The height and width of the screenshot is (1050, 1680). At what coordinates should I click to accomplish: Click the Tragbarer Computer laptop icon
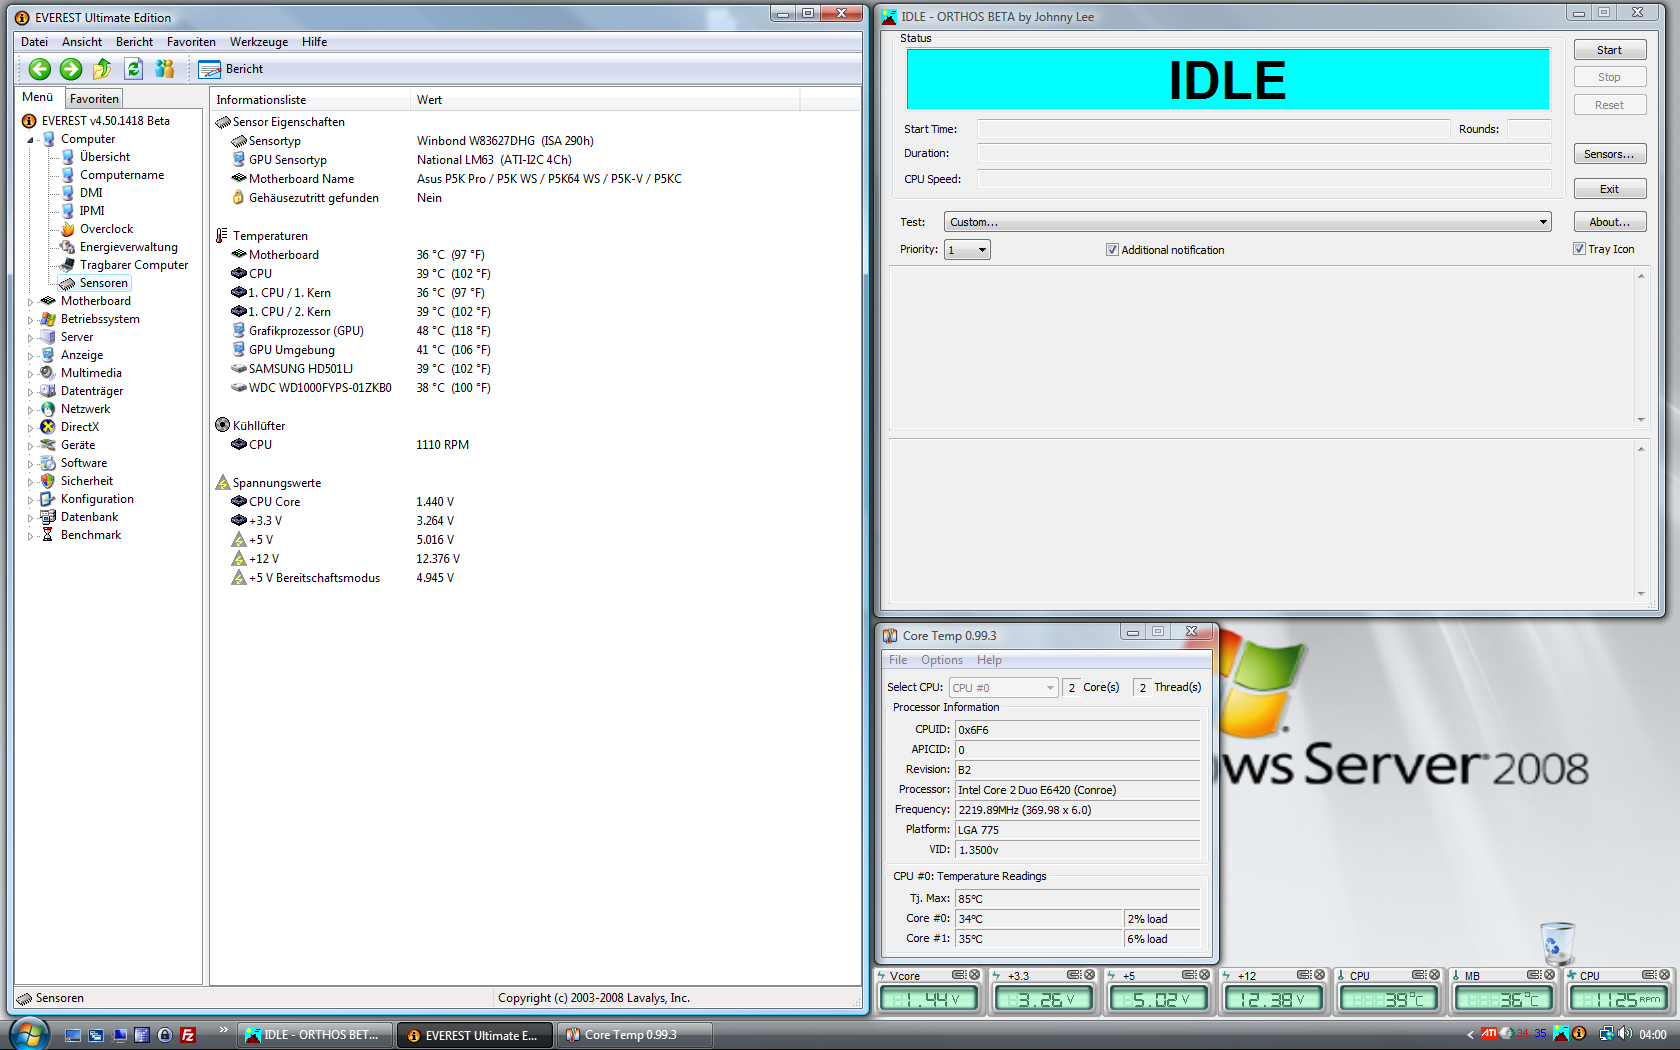pyautogui.click(x=68, y=265)
